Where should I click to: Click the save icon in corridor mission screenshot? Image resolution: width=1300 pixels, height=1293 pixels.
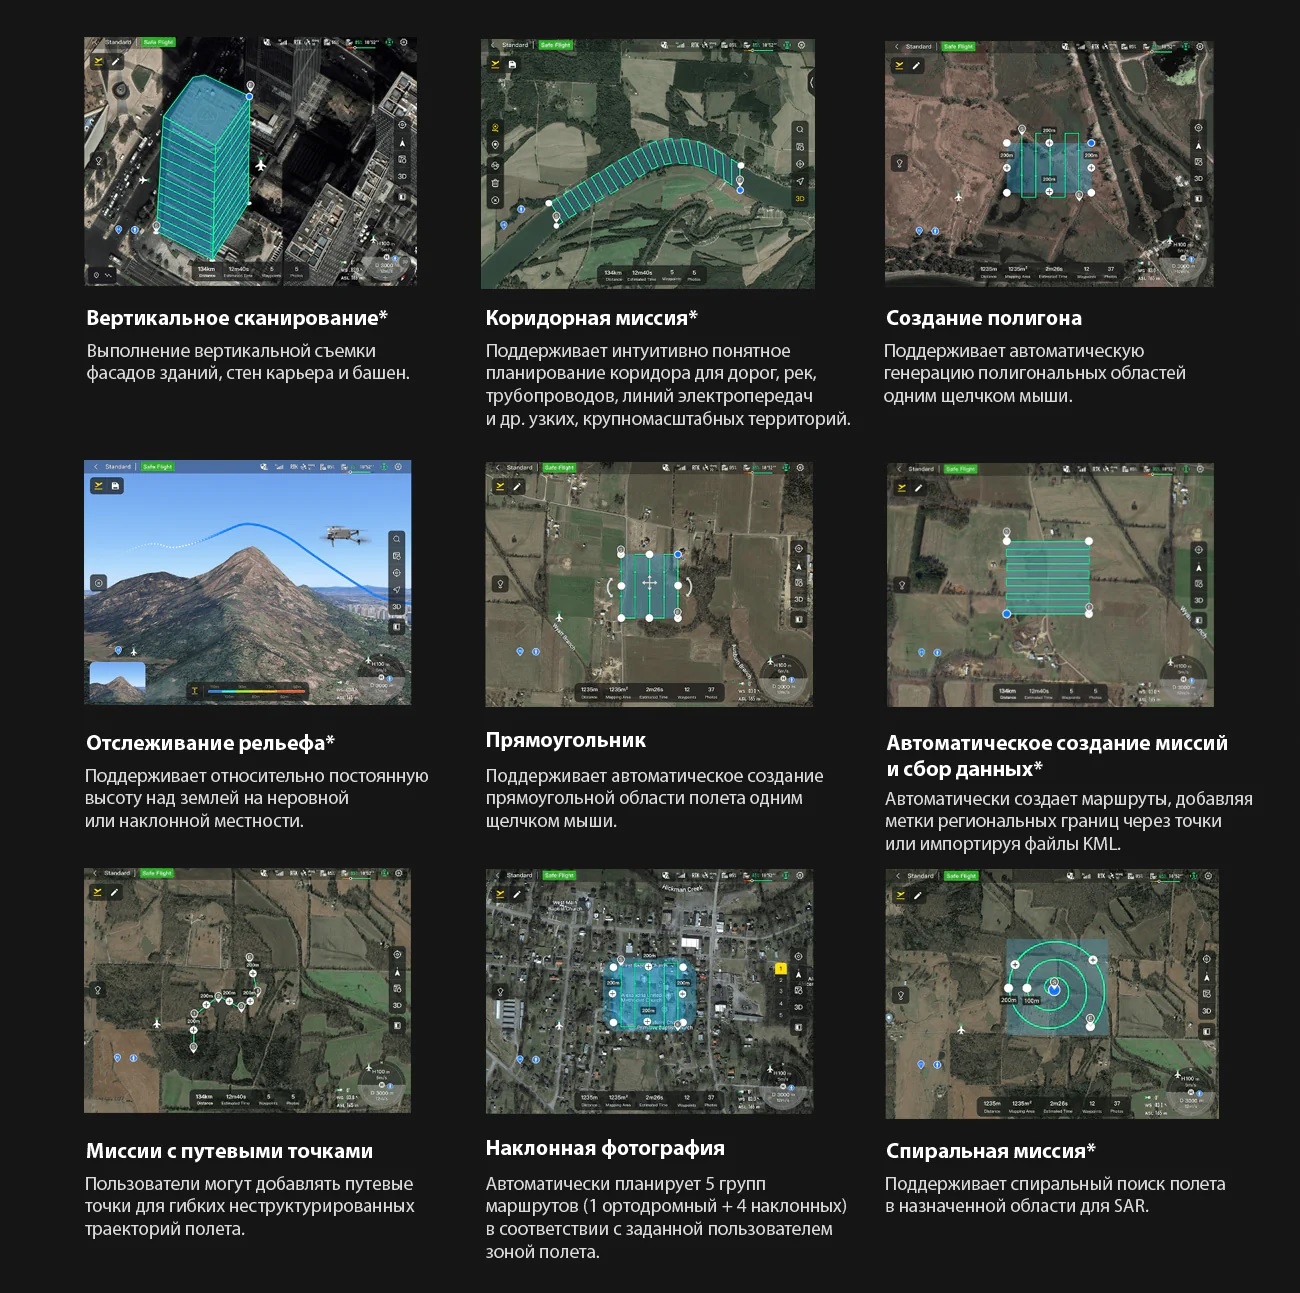click(512, 64)
